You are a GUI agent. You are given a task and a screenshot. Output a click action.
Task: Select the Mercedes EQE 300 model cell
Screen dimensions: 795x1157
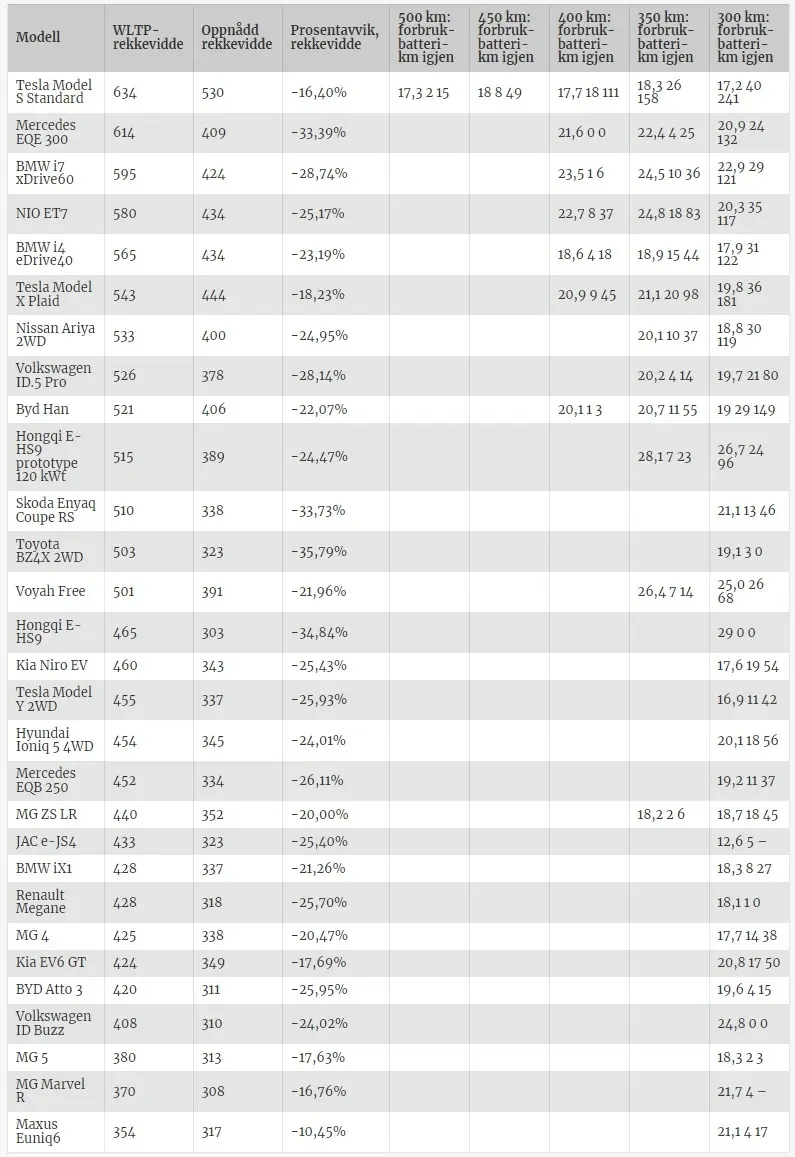tap(46, 132)
